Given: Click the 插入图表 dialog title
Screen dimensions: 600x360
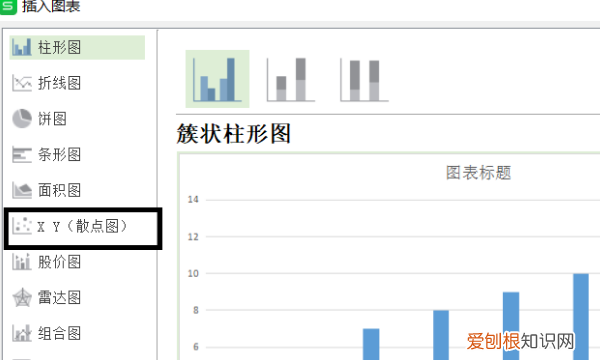Looking at the screenshot, I should pos(51,6).
